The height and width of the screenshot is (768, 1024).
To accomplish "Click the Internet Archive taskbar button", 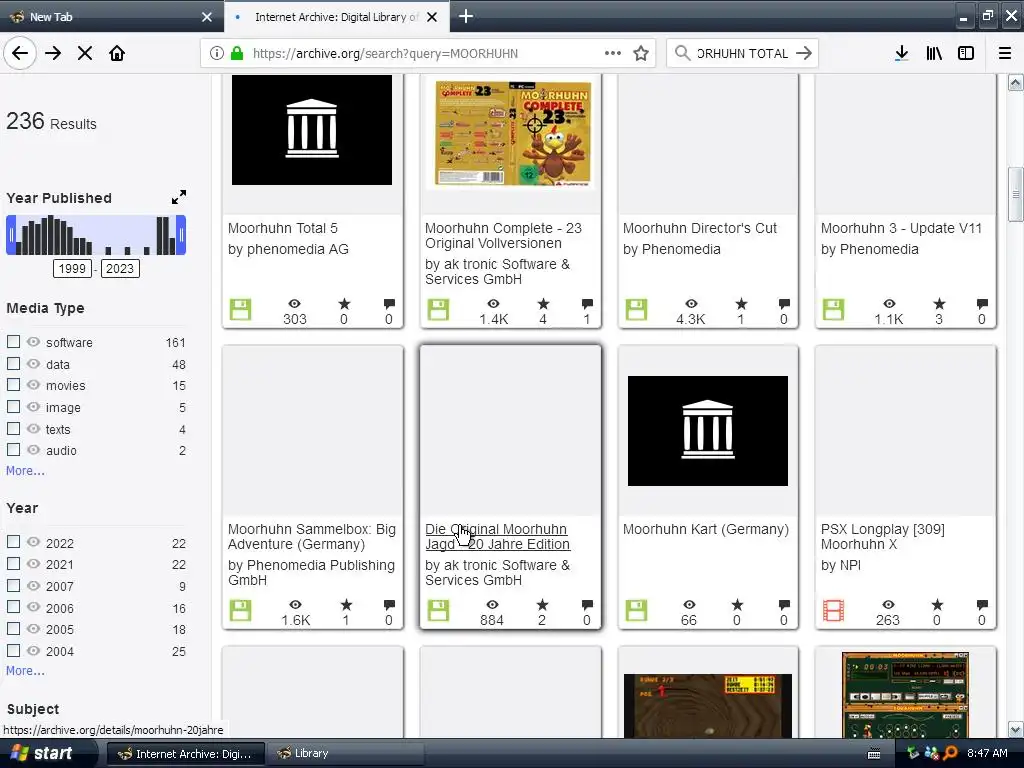I will tap(185, 754).
